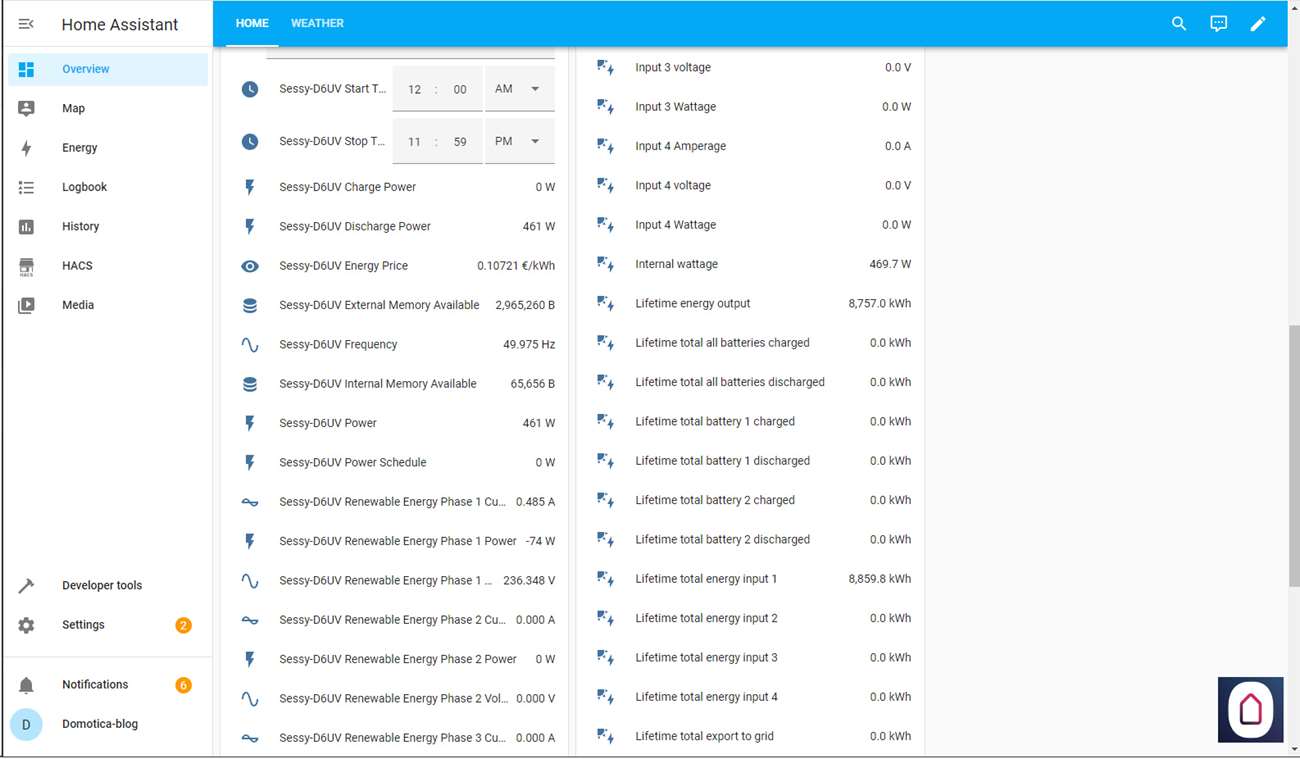This screenshot has width=1300, height=759.
Task: Switch to the Weather tab
Action: pyautogui.click(x=317, y=23)
